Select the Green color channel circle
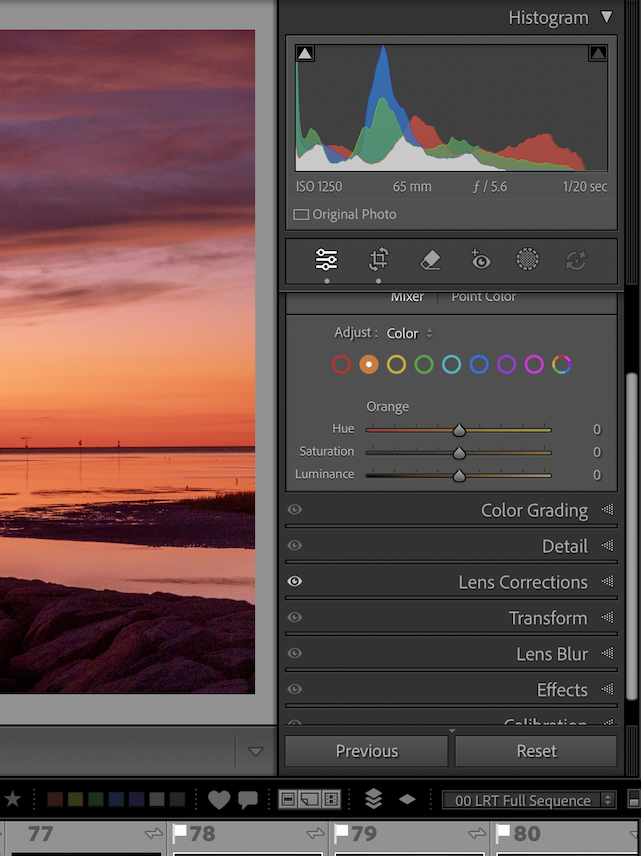Viewport: 641px width, 856px height. coord(424,364)
